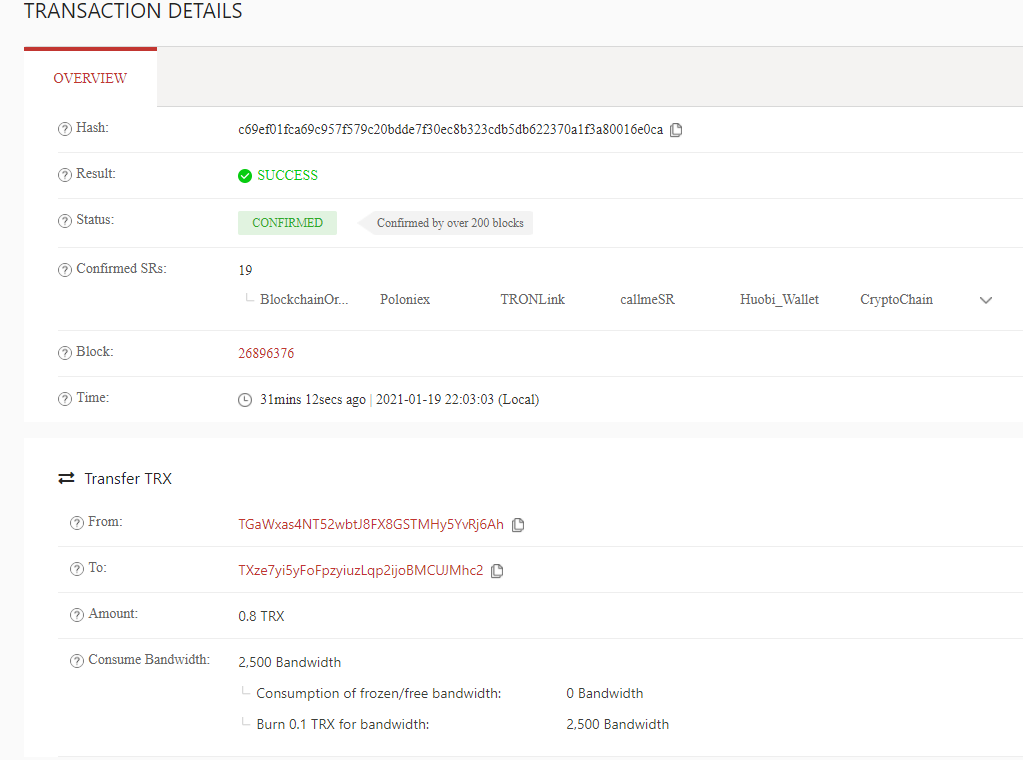Click the help icon next to Result
1023x760 pixels.
point(65,174)
